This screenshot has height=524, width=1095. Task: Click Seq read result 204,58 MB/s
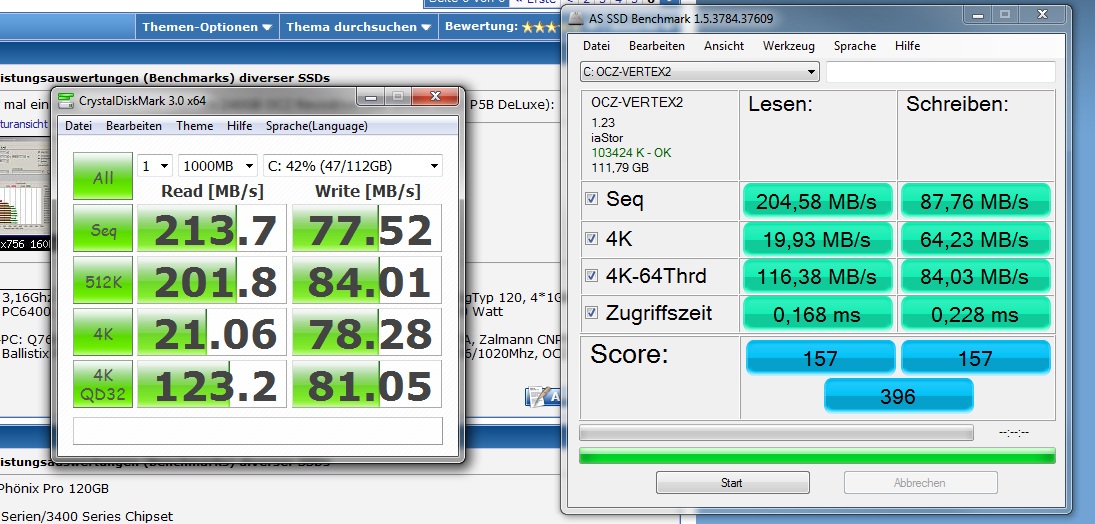pos(817,201)
